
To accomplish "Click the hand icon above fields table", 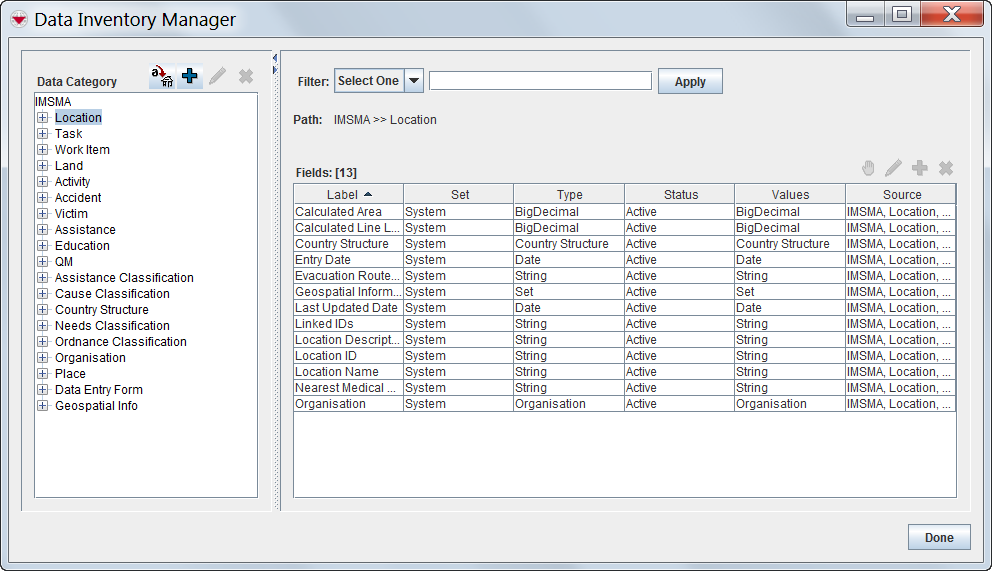I will (868, 168).
